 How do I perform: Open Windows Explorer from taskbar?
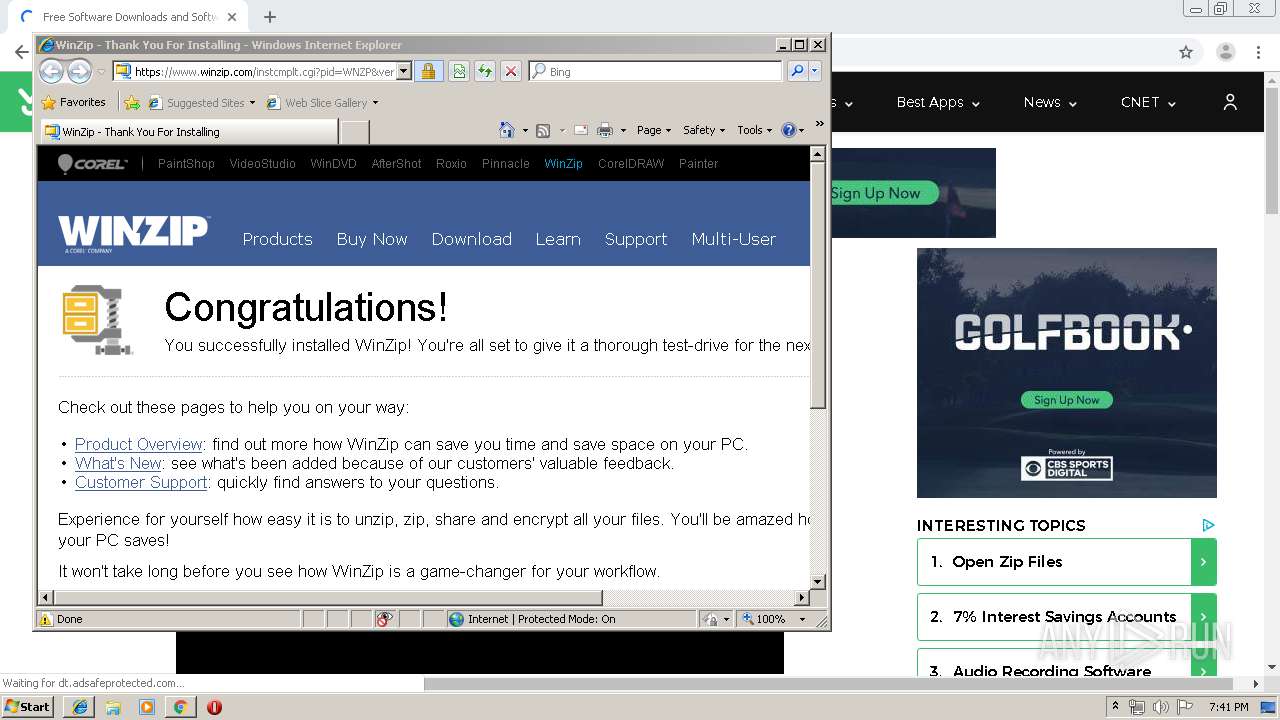coord(113,707)
